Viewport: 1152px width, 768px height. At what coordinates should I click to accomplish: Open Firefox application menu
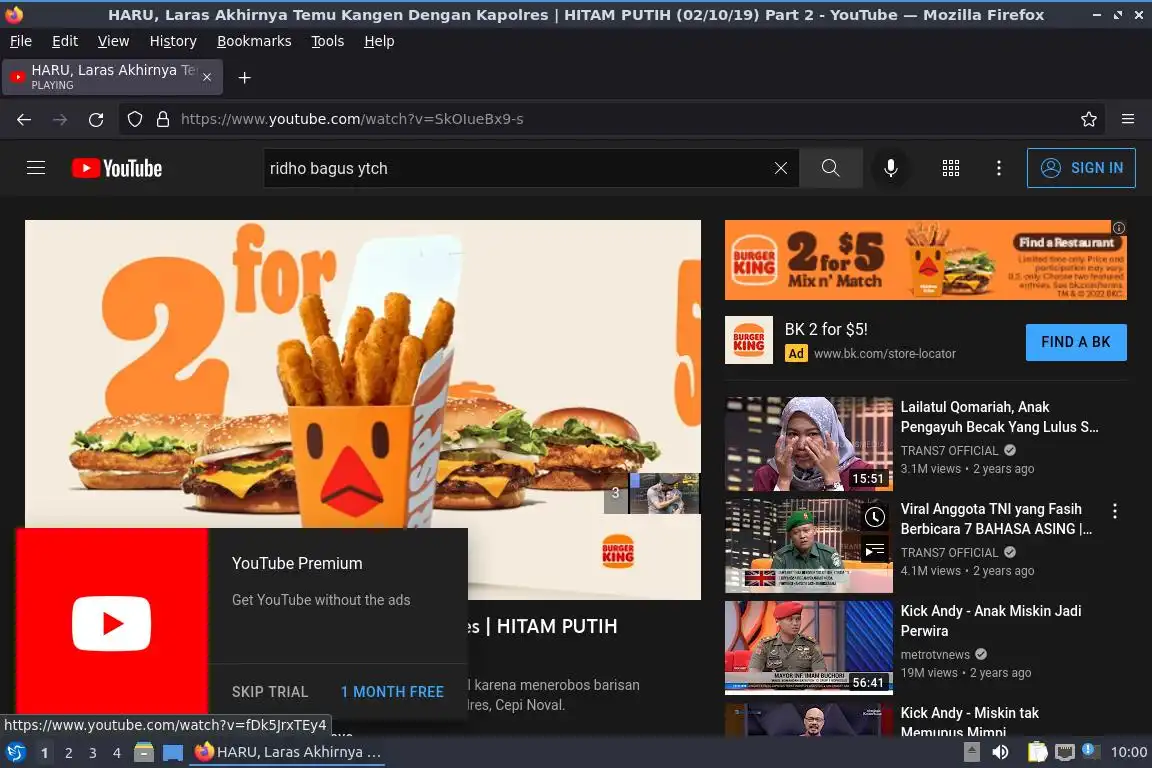click(x=1128, y=119)
